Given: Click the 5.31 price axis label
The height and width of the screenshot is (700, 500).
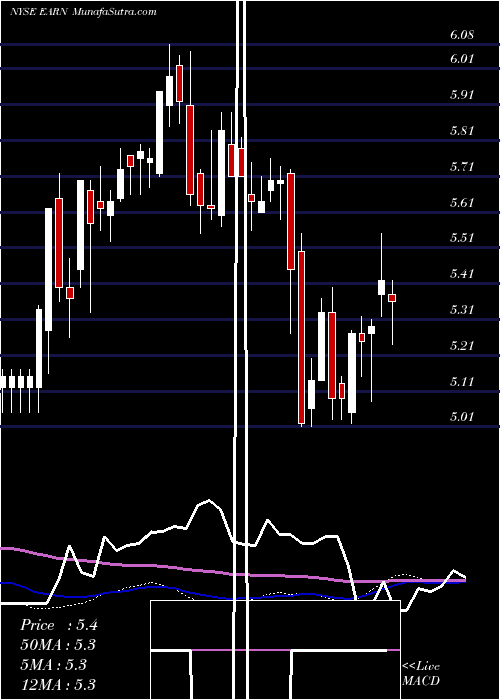Looking at the screenshot, I should point(462,309).
